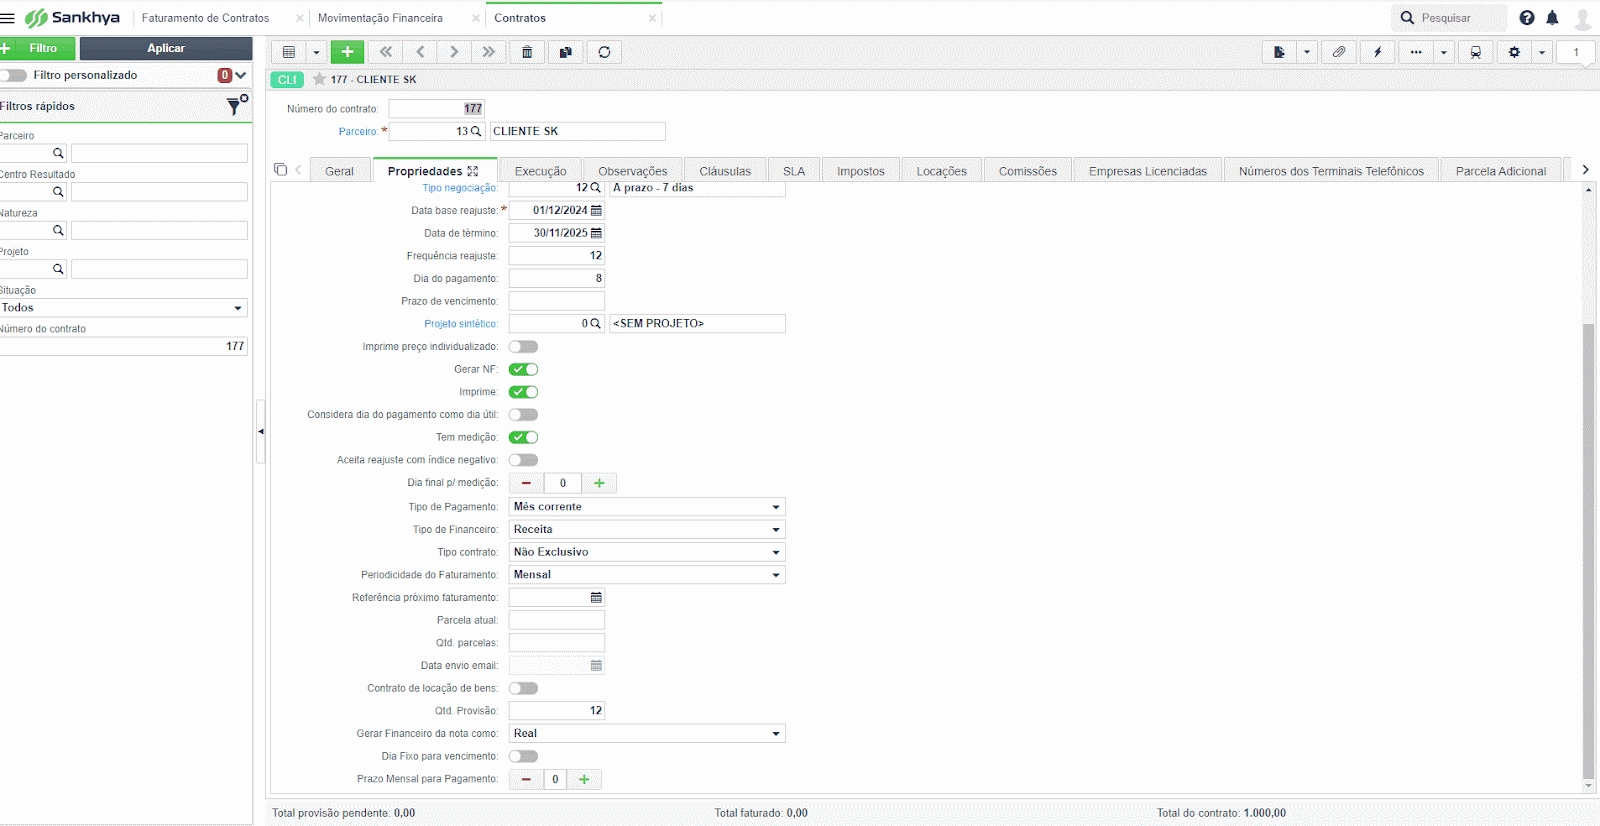The width and height of the screenshot is (1600, 826).
Task: Open calendar for Referência próximo faturamento
Action: [596, 597]
